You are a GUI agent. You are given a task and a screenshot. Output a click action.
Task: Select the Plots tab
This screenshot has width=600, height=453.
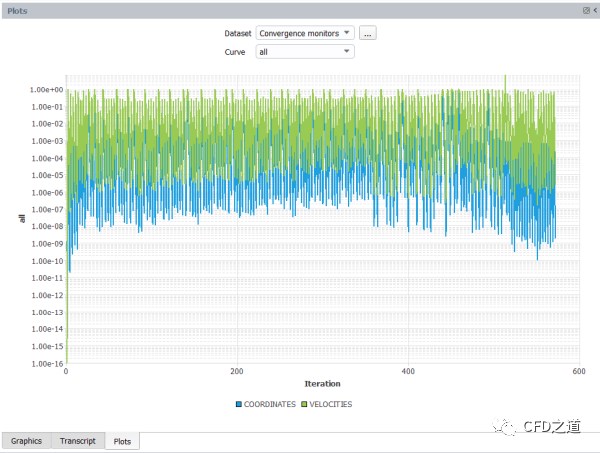coord(121,441)
